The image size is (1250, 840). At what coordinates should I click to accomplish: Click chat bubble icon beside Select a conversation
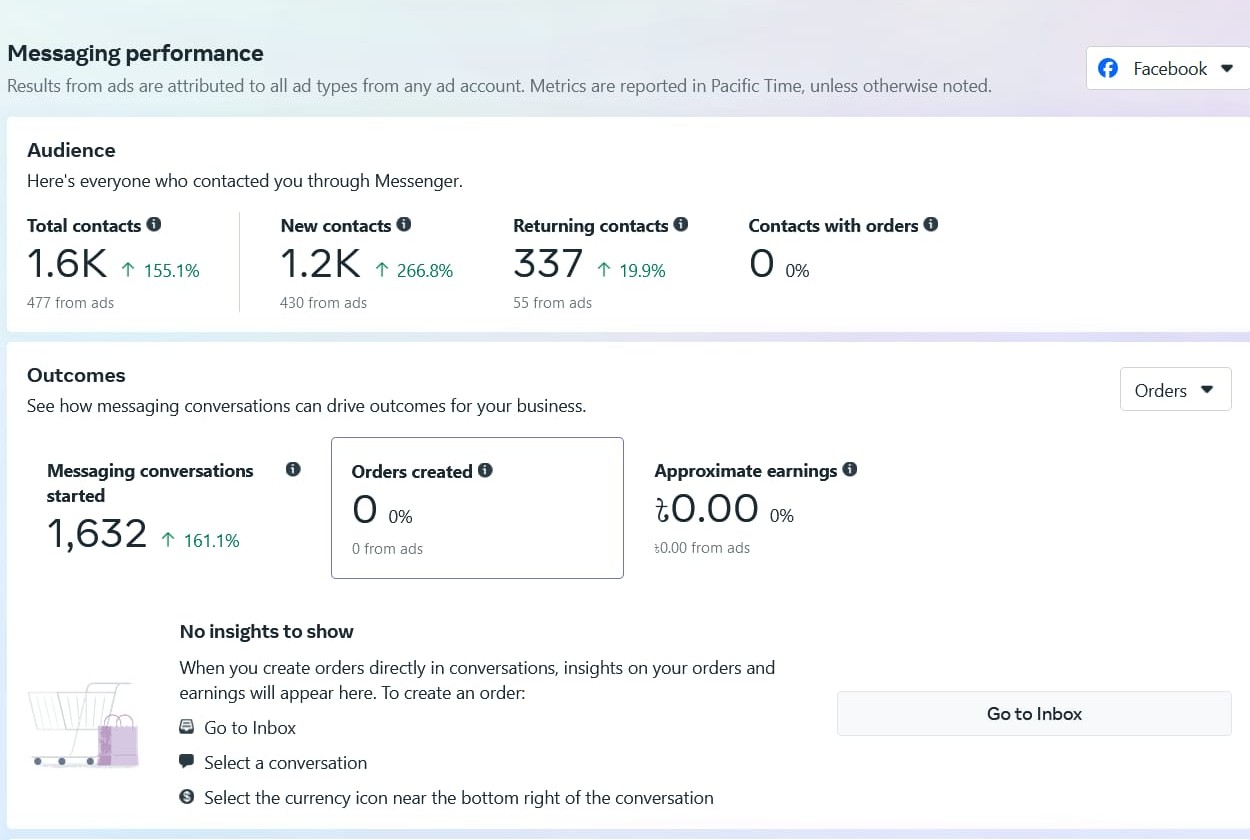pos(186,762)
